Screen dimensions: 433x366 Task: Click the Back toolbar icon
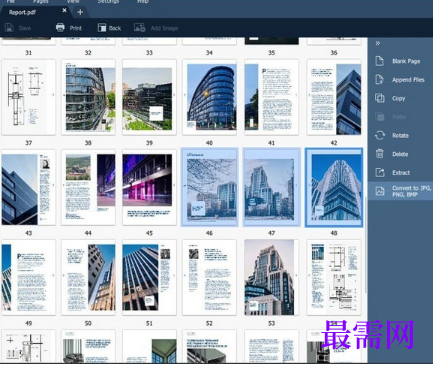[102, 28]
